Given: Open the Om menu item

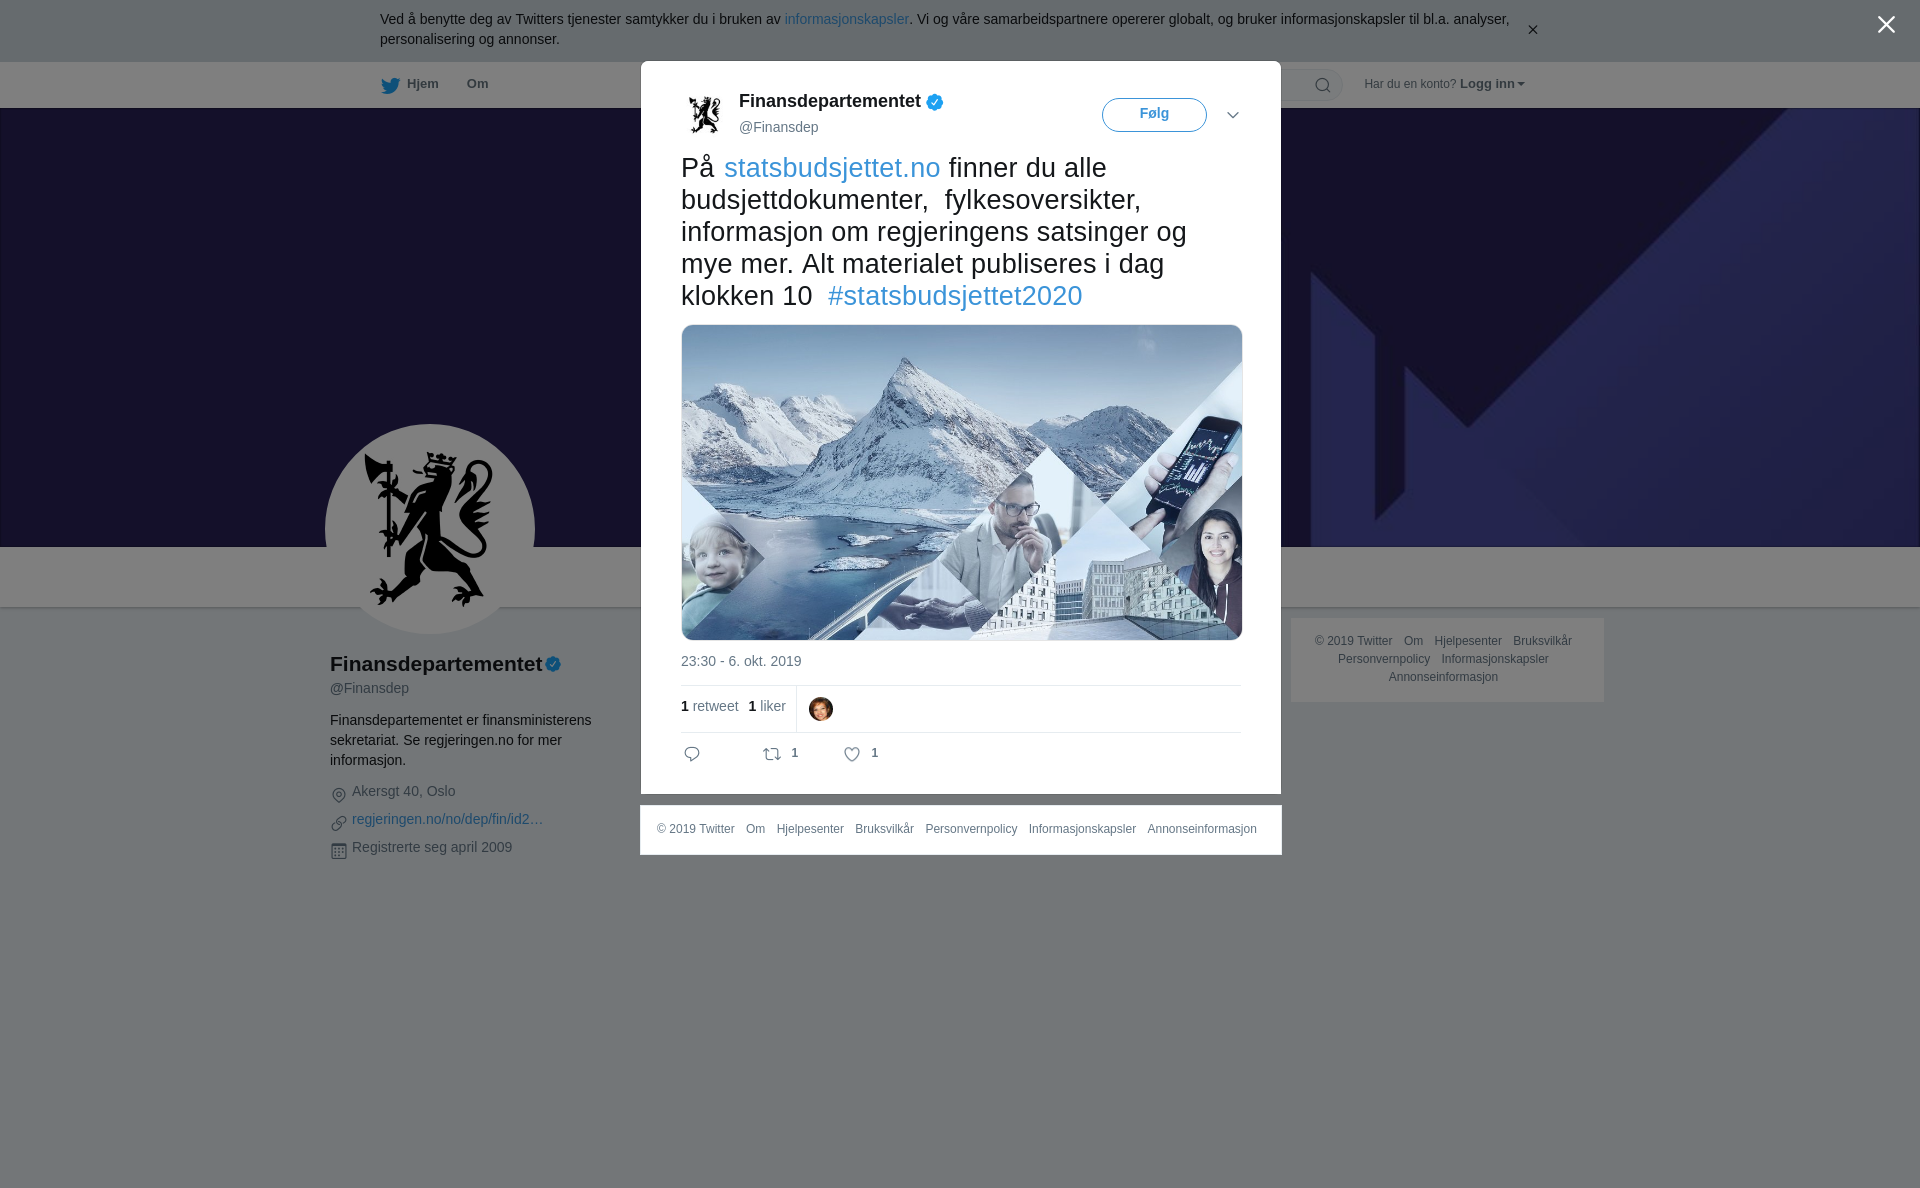Looking at the screenshot, I should click(477, 84).
